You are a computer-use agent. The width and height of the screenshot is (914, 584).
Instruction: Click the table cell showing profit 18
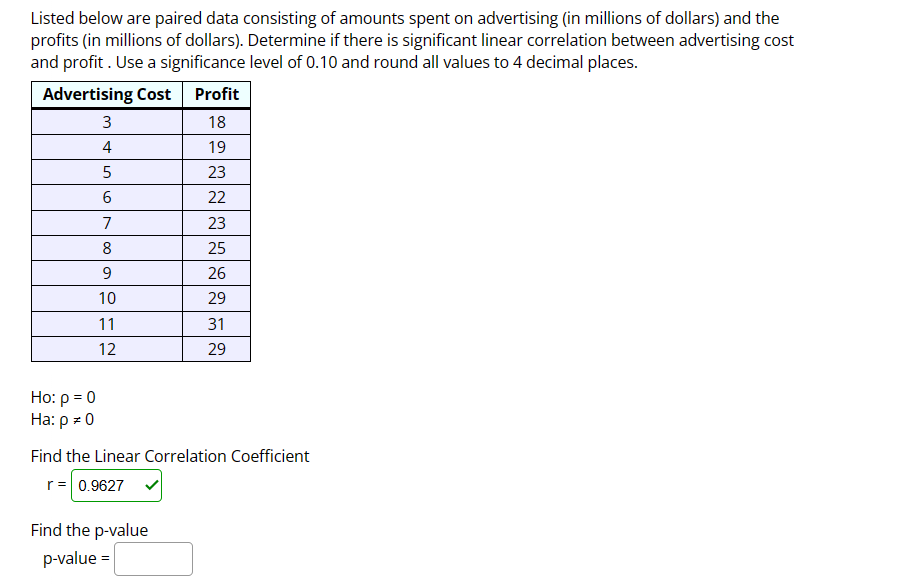pos(216,121)
